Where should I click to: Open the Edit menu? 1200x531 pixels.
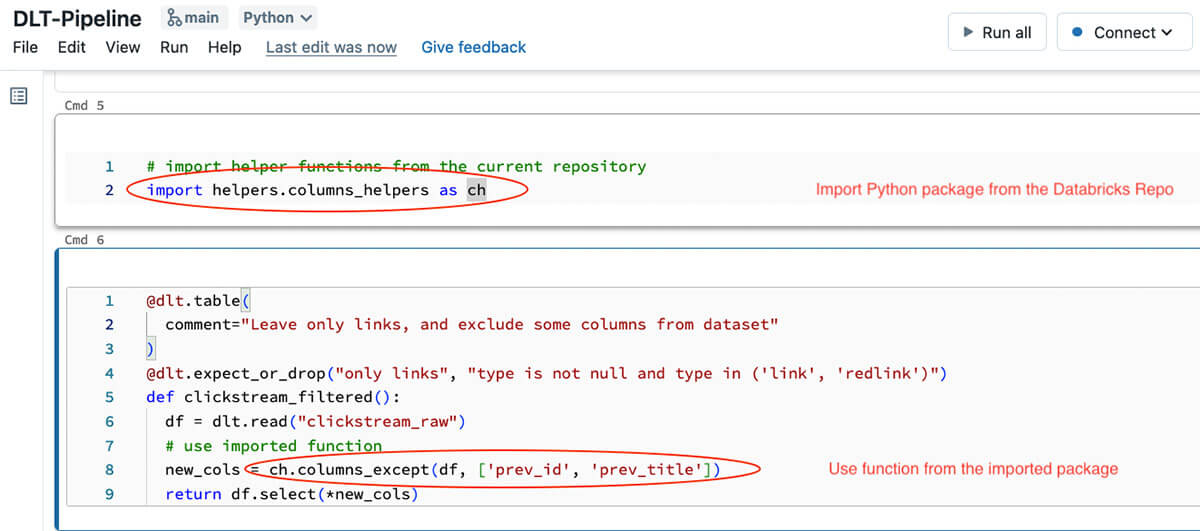point(71,47)
